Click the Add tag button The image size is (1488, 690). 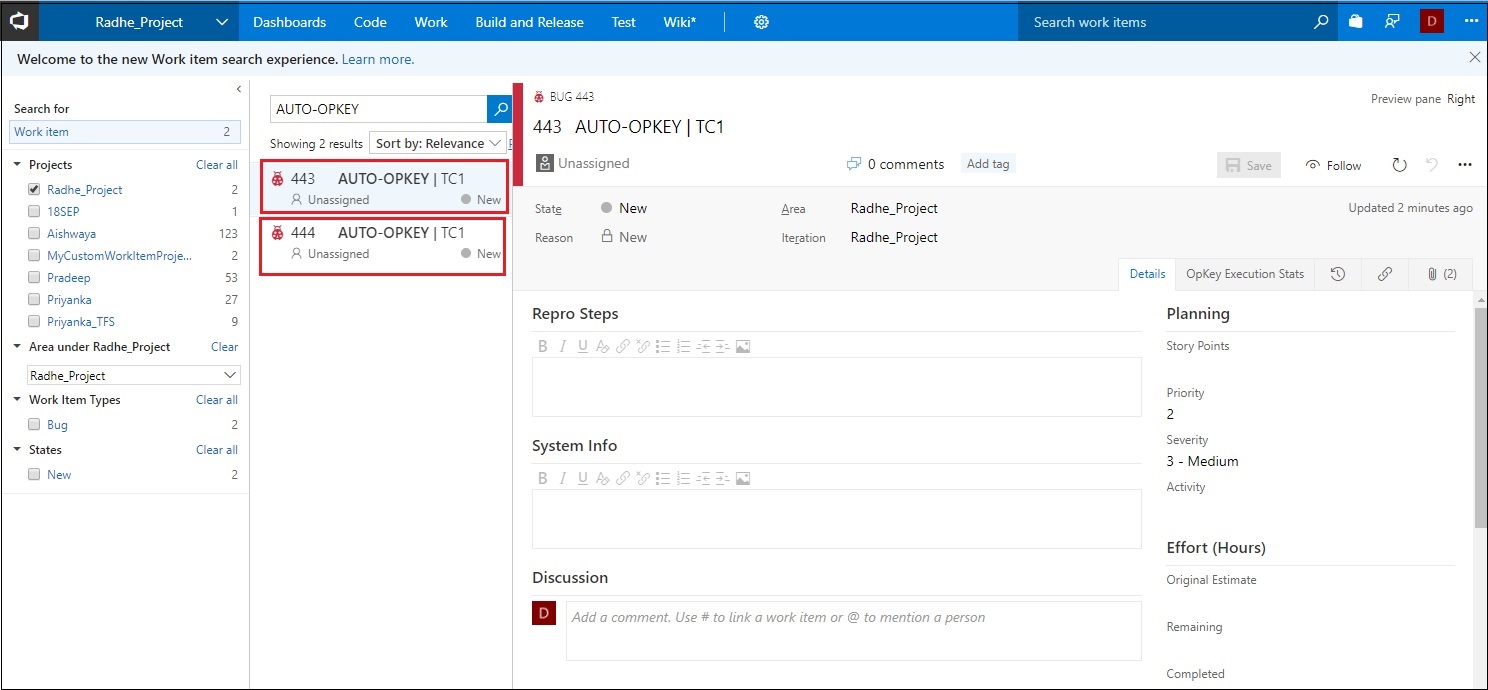[x=987, y=164]
